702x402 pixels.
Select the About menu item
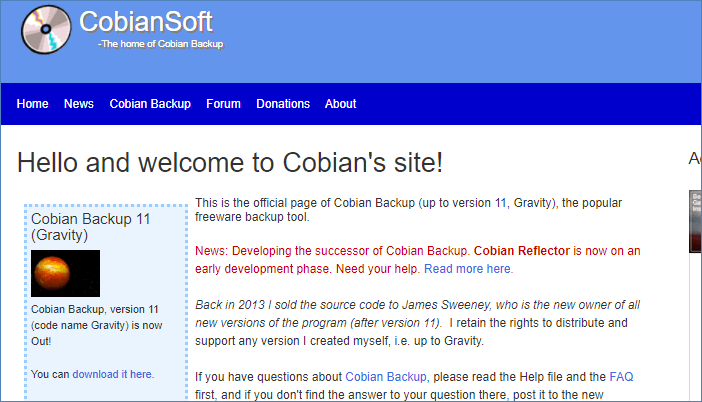(340, 104)
